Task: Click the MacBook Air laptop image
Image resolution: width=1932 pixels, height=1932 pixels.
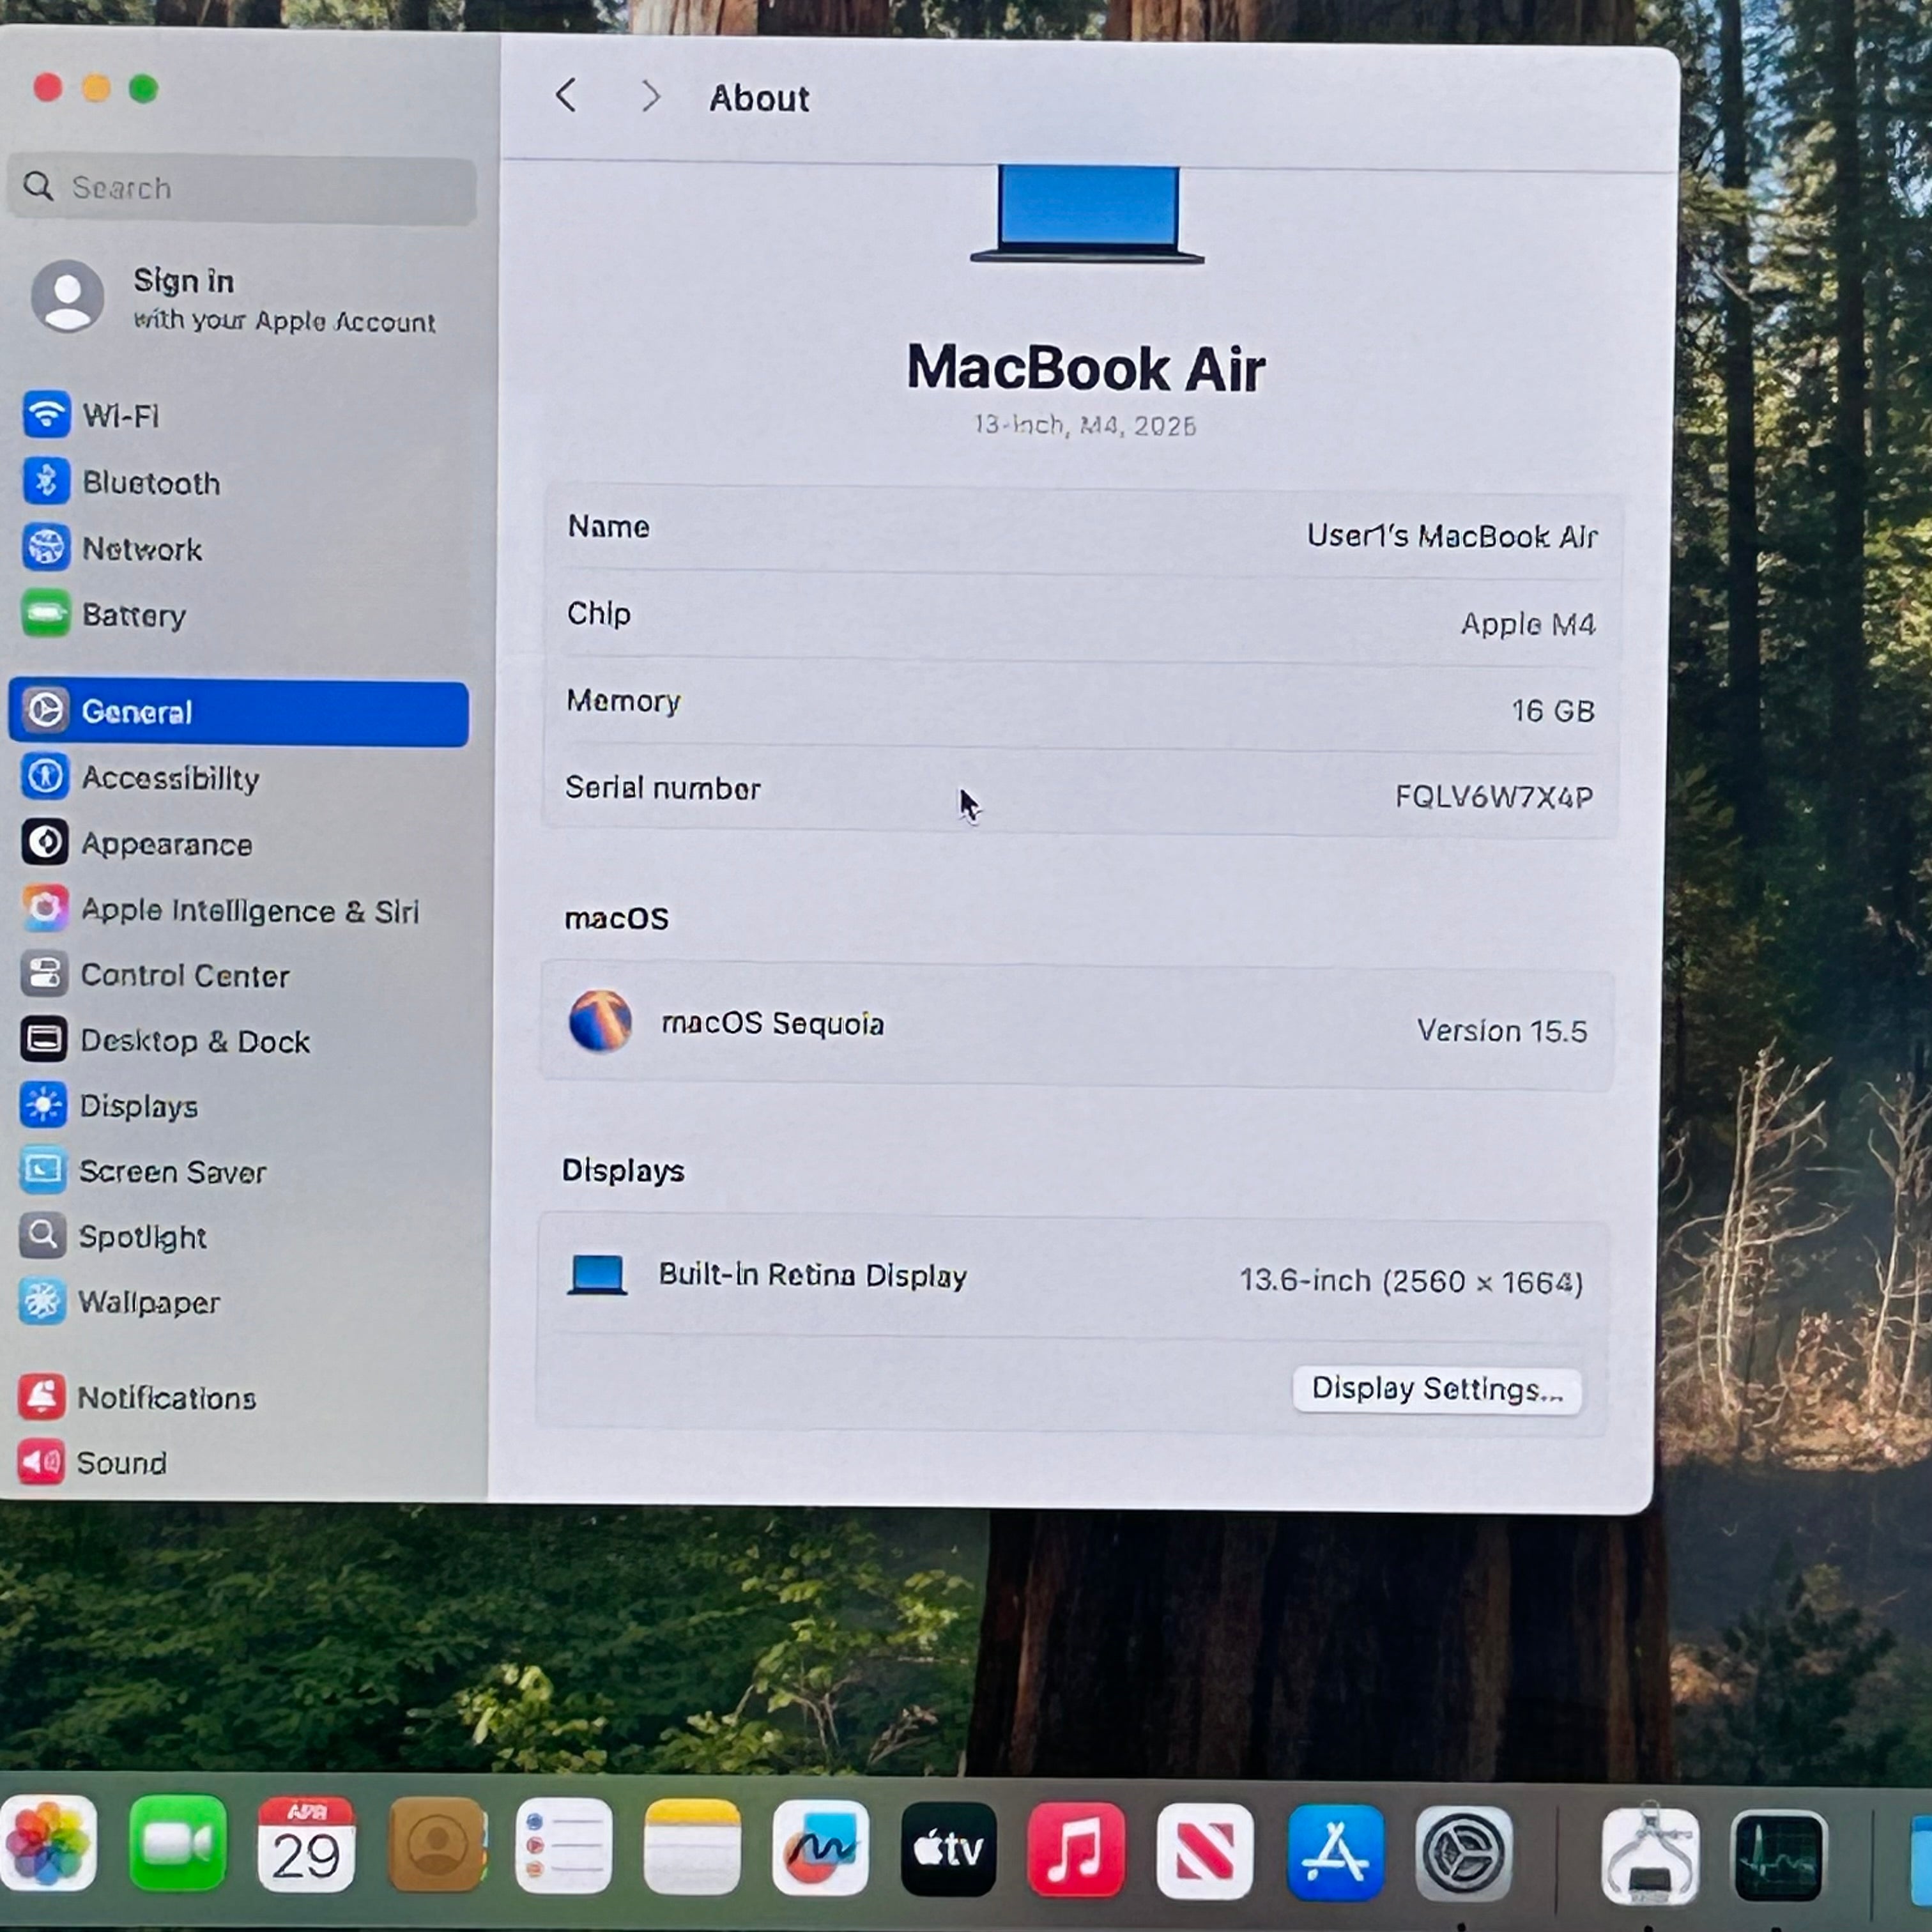Action: 1087,215
